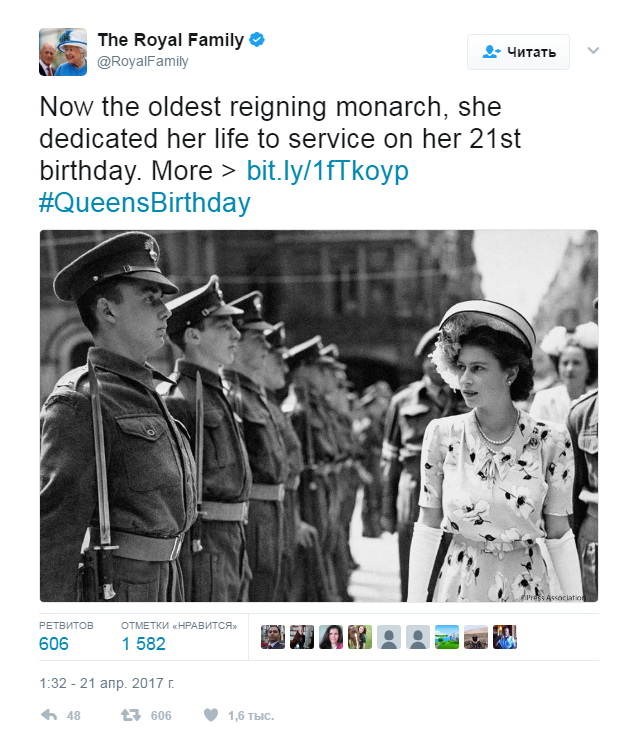Open first liker's avatar in row
The image size is (638, 743).
tap(273, 637)
